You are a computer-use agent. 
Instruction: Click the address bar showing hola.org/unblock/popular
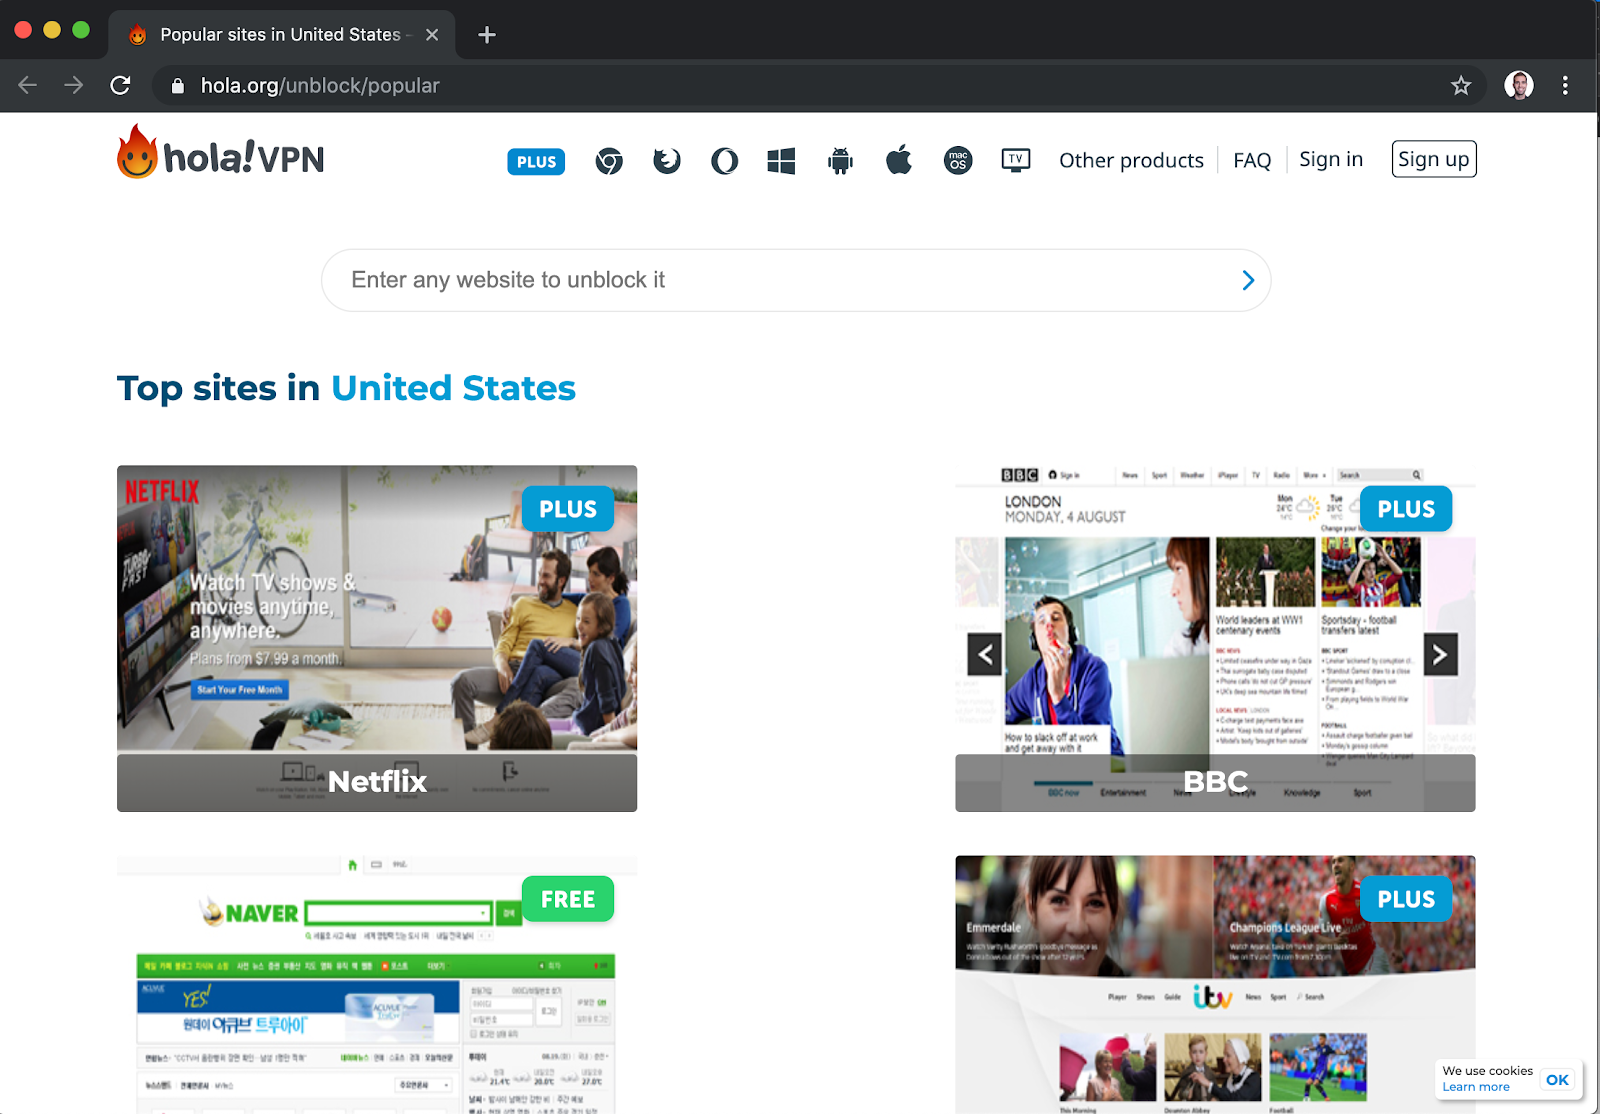(820, 86)
